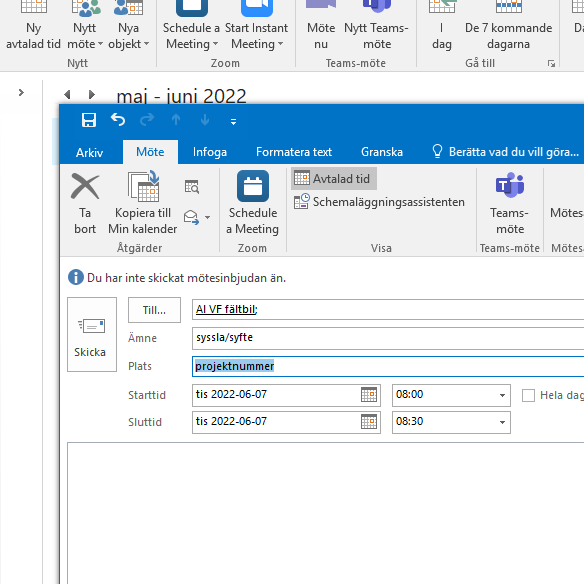Undo the last action in the meeting window
Image resolution: width=584 pixels, height=584 pixels.
point(118,120)
